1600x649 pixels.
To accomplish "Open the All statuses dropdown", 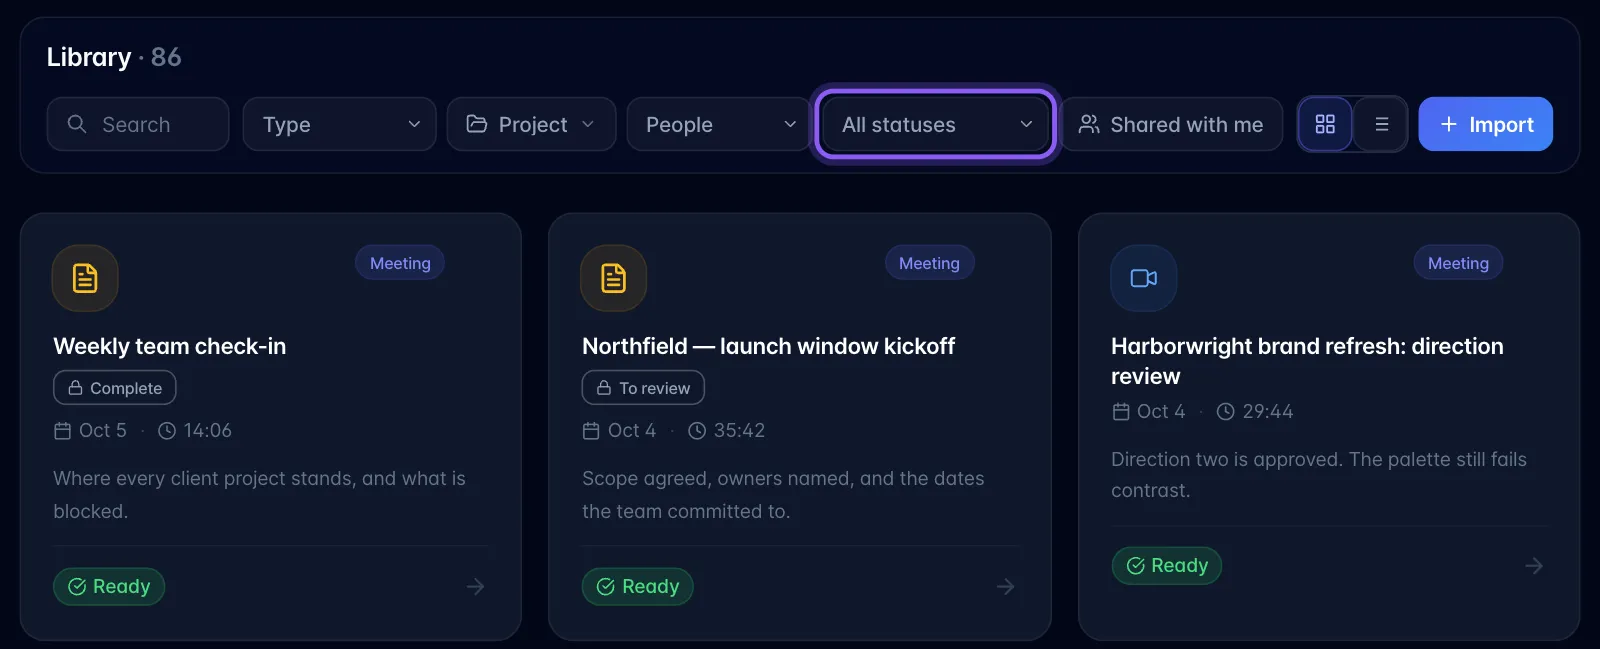I will point(936,124).
